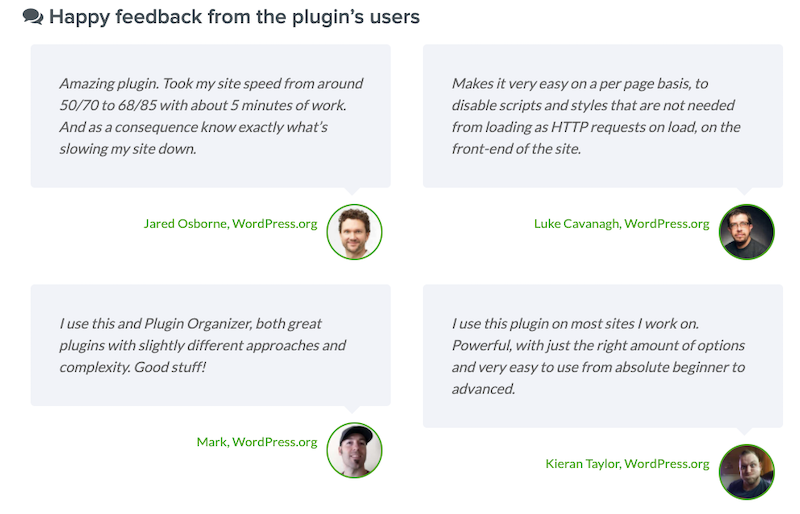
Task: Open the Kieran Taylor, WordPress.org link
Action: click(627, 463)
